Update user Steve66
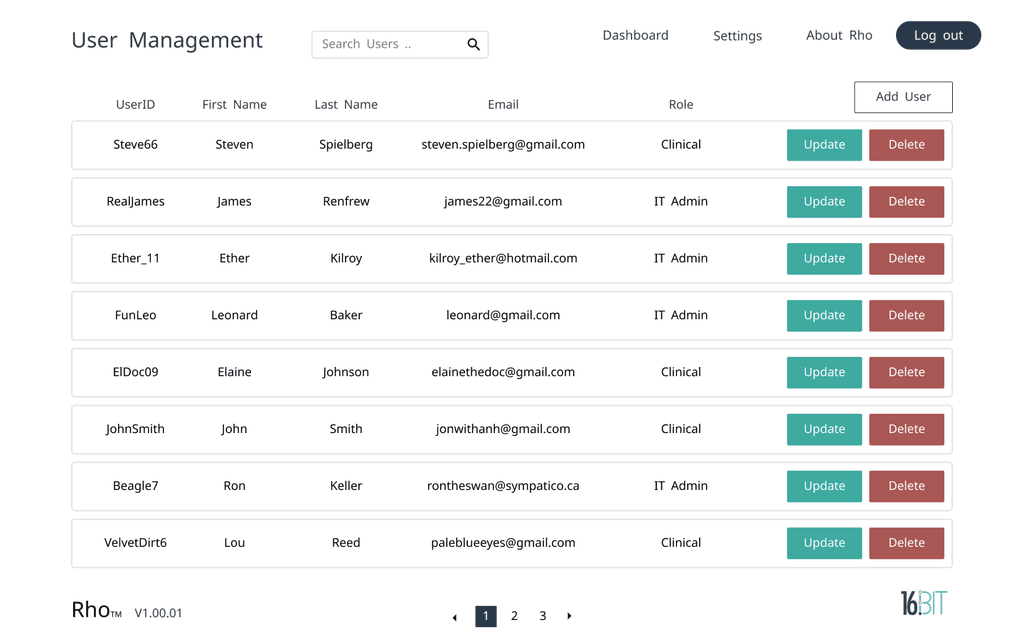 pos(824,144)
